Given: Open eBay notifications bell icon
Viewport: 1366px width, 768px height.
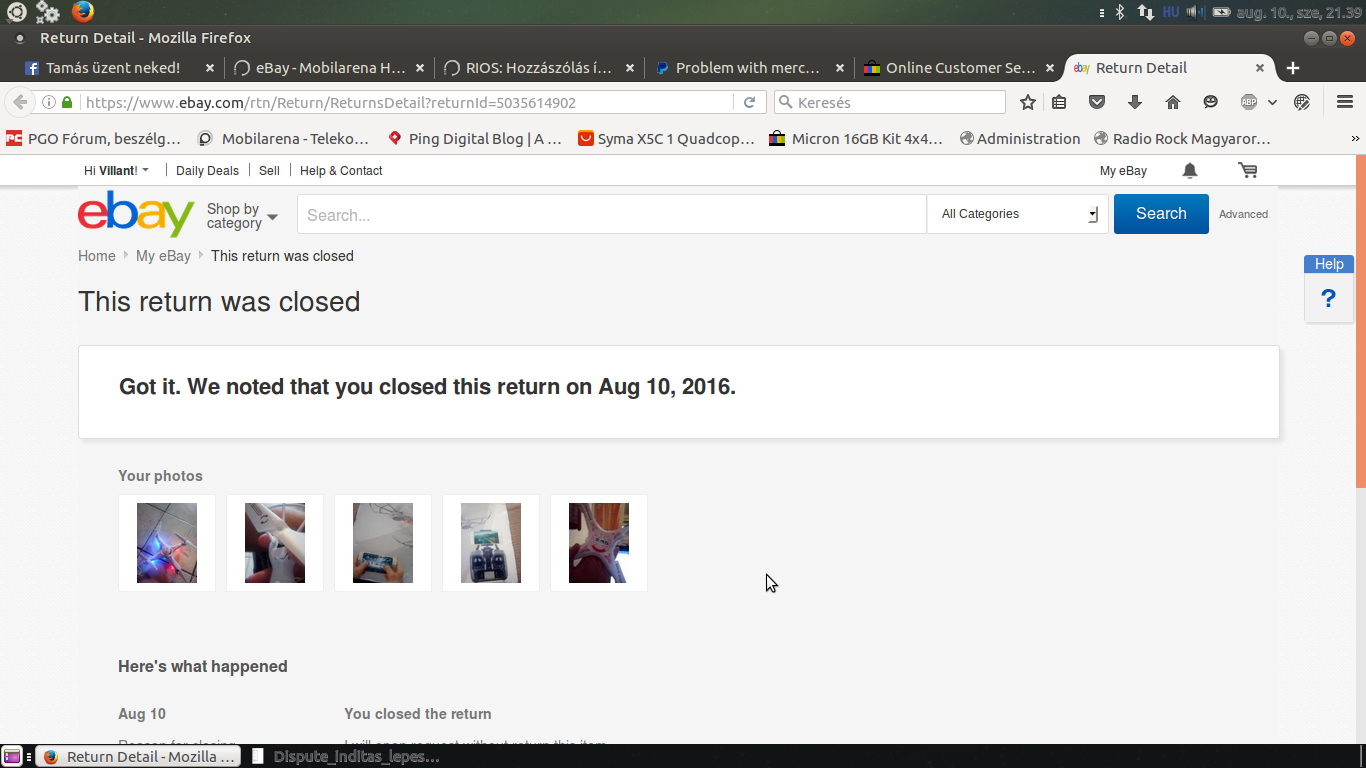Looking at the screenshot, I should (x=1190, y=171).
